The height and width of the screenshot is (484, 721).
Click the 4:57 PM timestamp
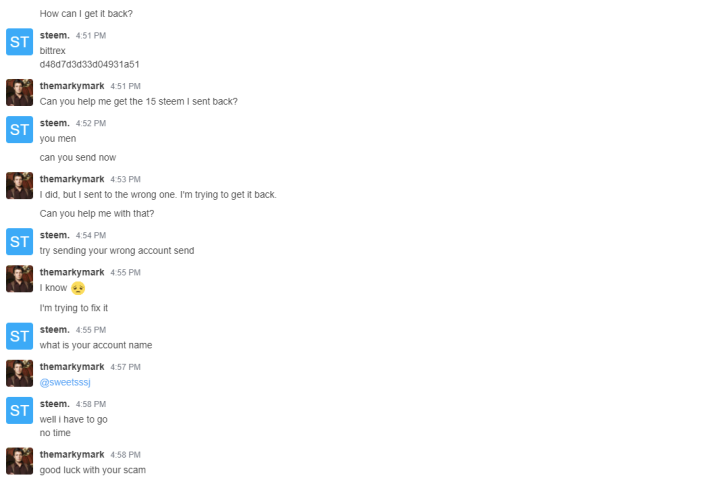[125, 367]
